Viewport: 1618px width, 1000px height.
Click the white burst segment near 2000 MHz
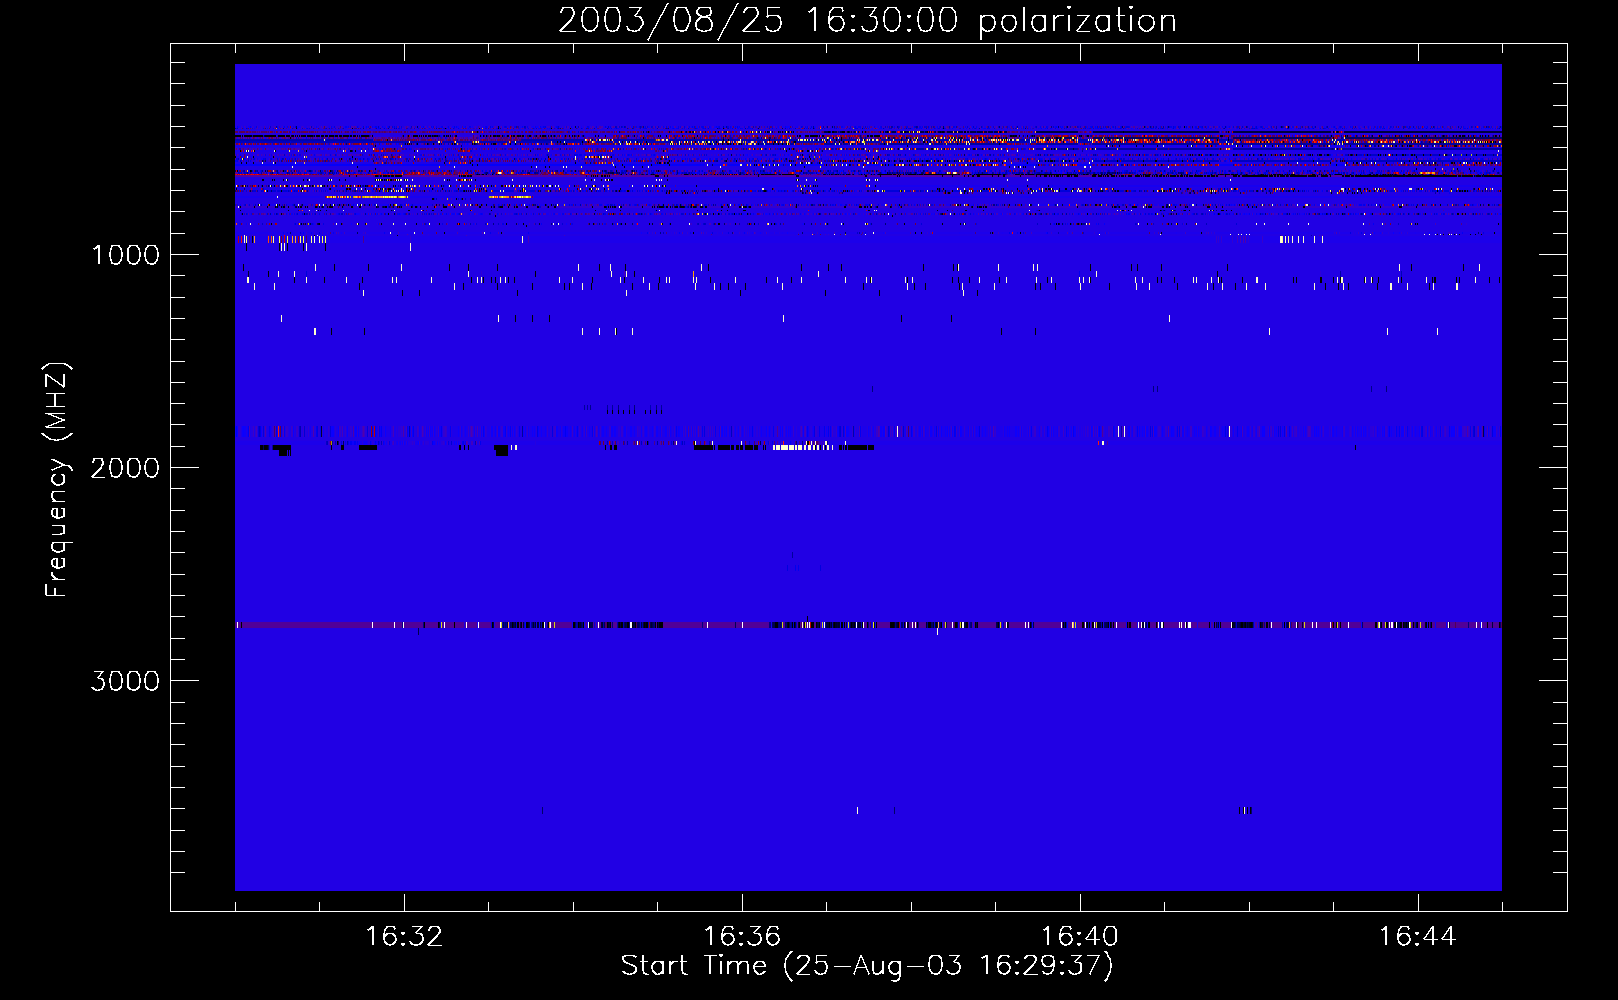pos(803,447)
